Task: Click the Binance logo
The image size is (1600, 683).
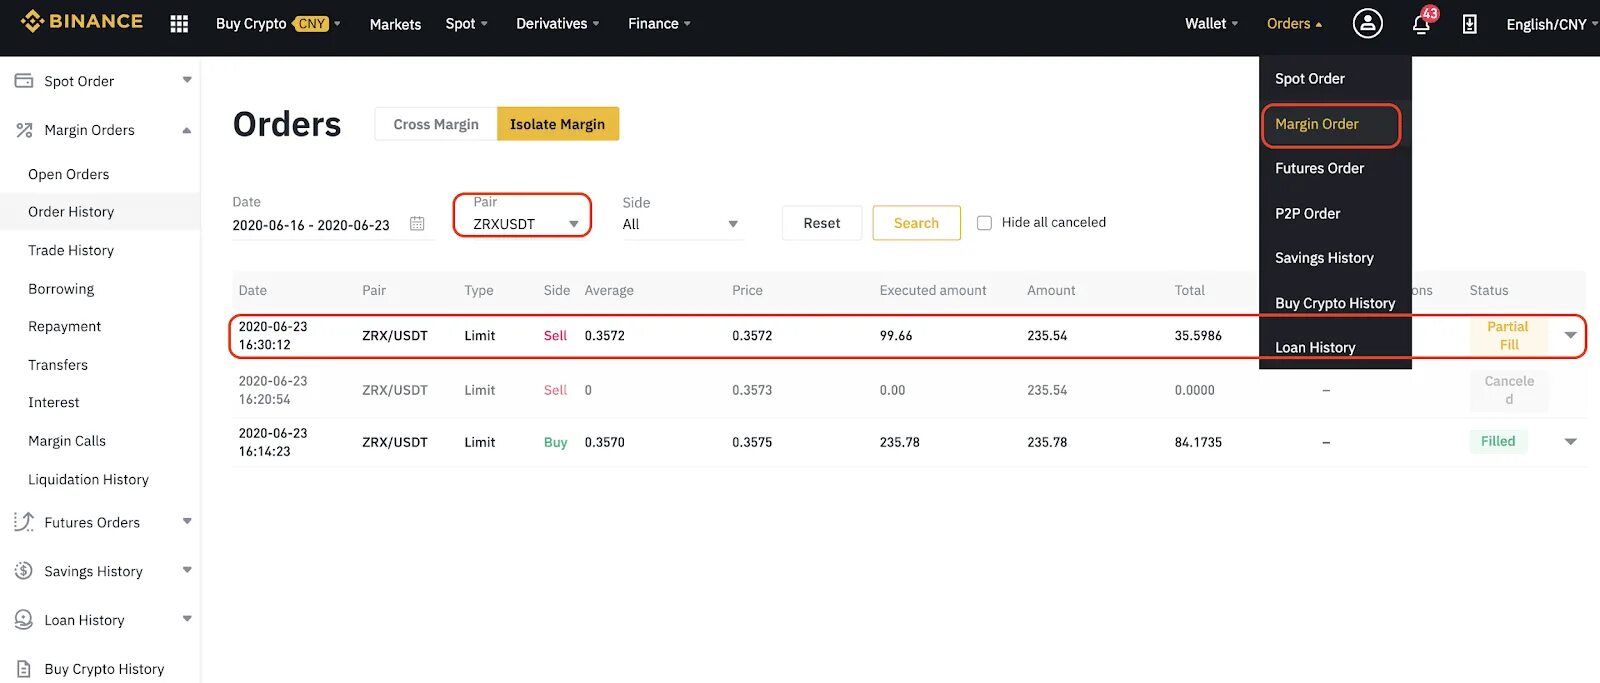Action: 82,22
